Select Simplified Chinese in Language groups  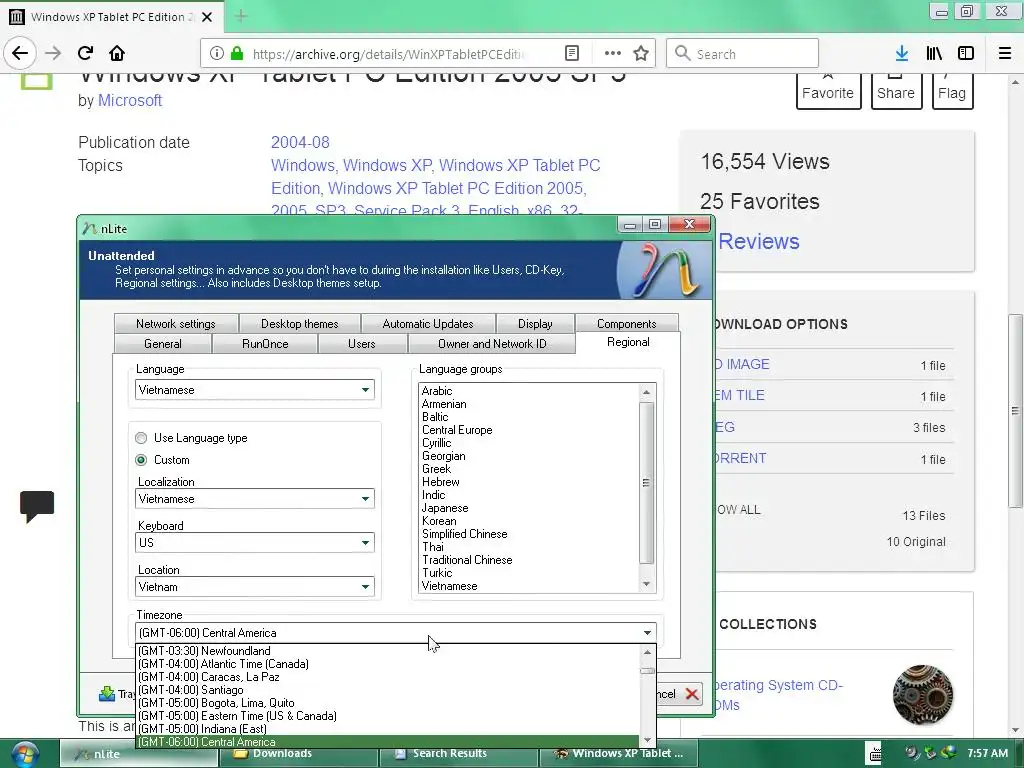(x=464, y=534)
